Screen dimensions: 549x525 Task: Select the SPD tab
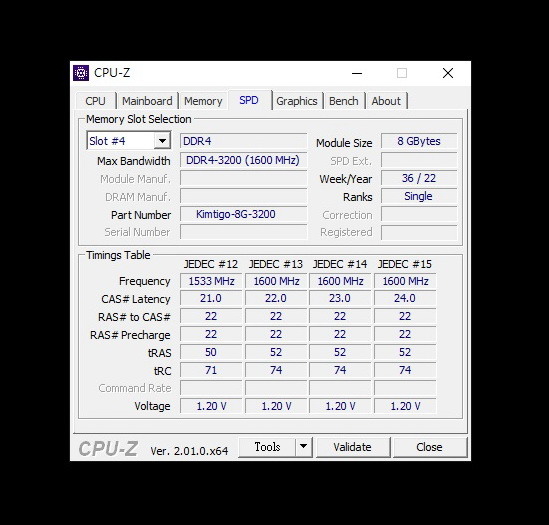[x=249, y=100]
